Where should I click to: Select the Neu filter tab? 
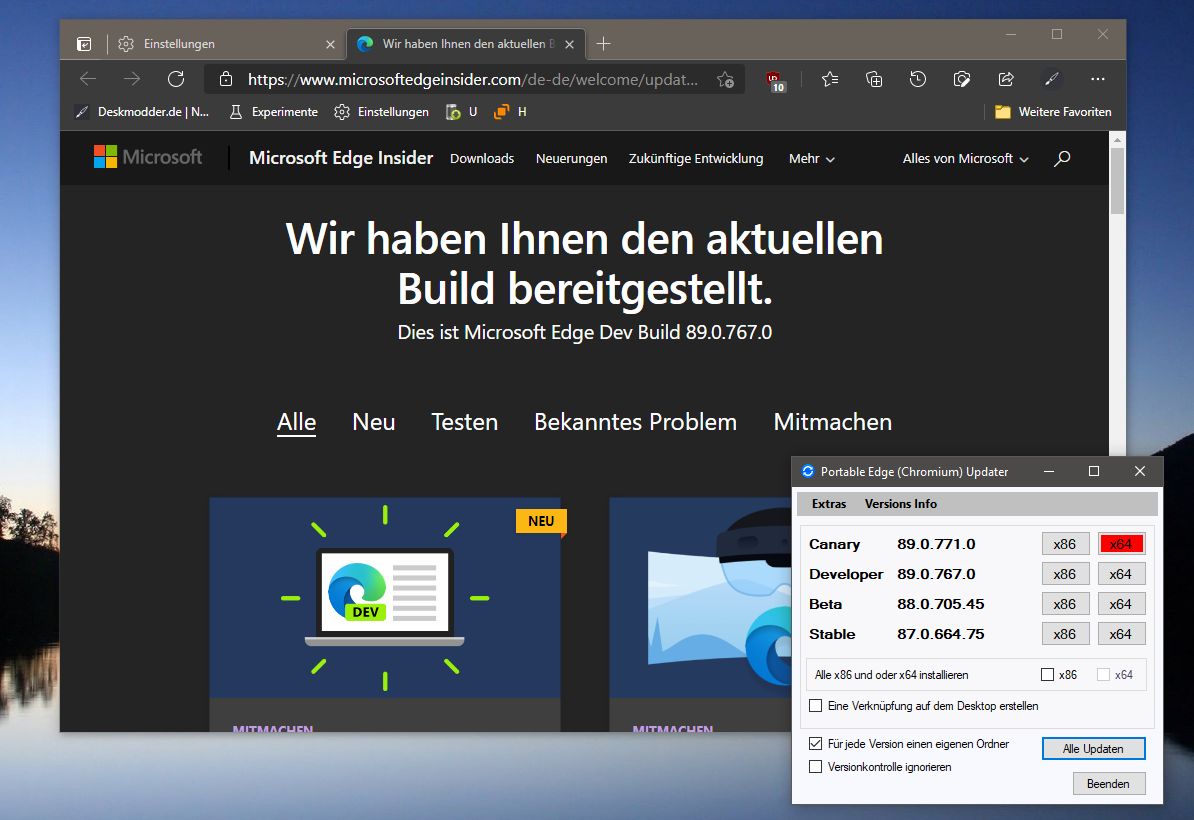(x=373, y=422)
